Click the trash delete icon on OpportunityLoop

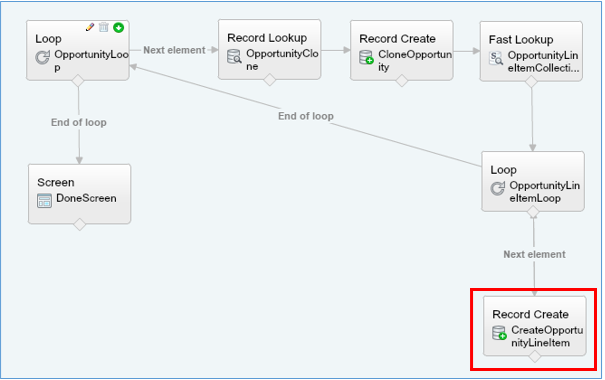(x=104, y=27)
